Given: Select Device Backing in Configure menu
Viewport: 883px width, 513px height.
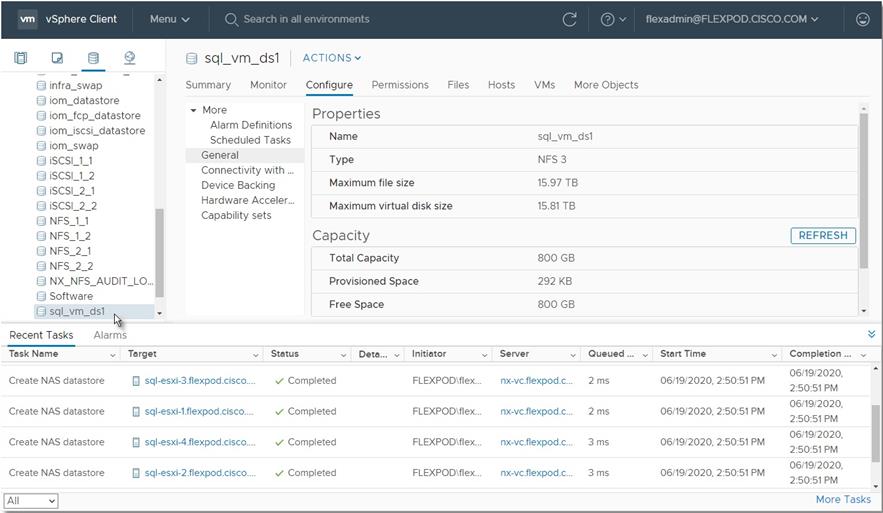Looking at the screenshot, I should click(x=238, y=185).
